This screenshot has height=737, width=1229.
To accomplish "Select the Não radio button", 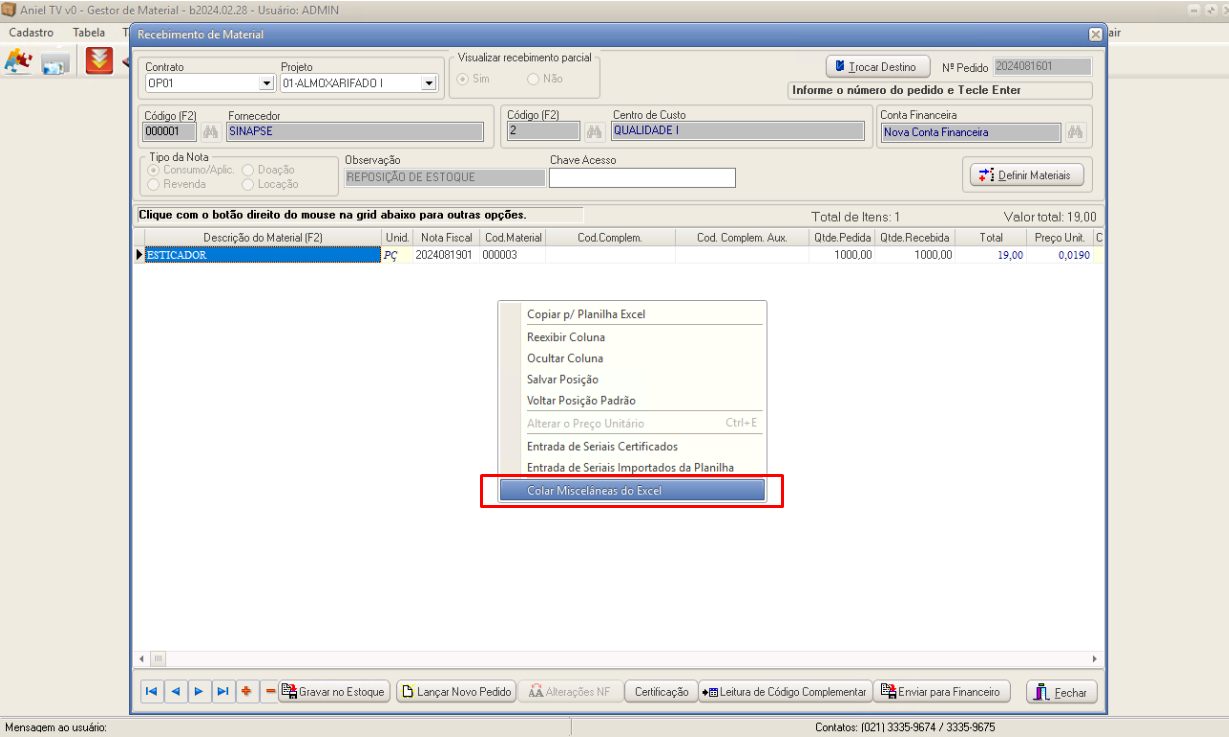I will click(x=533, y=79).
